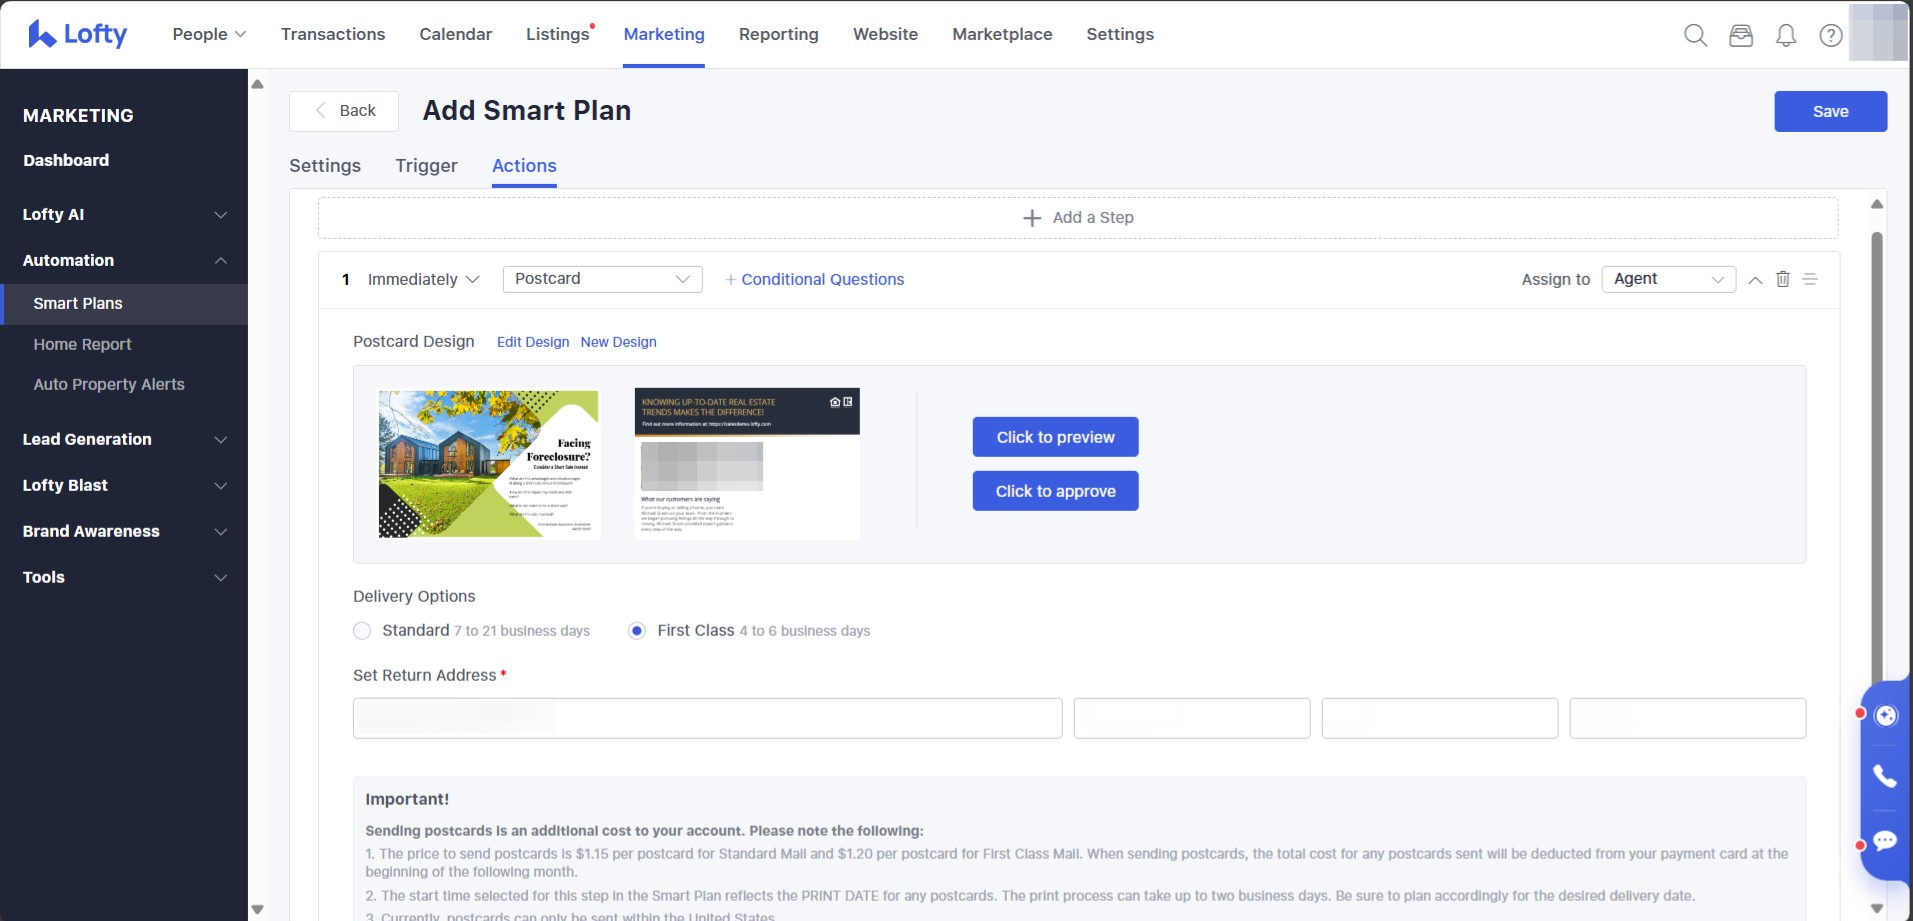Open the Reporting menu

coord(778,34)
